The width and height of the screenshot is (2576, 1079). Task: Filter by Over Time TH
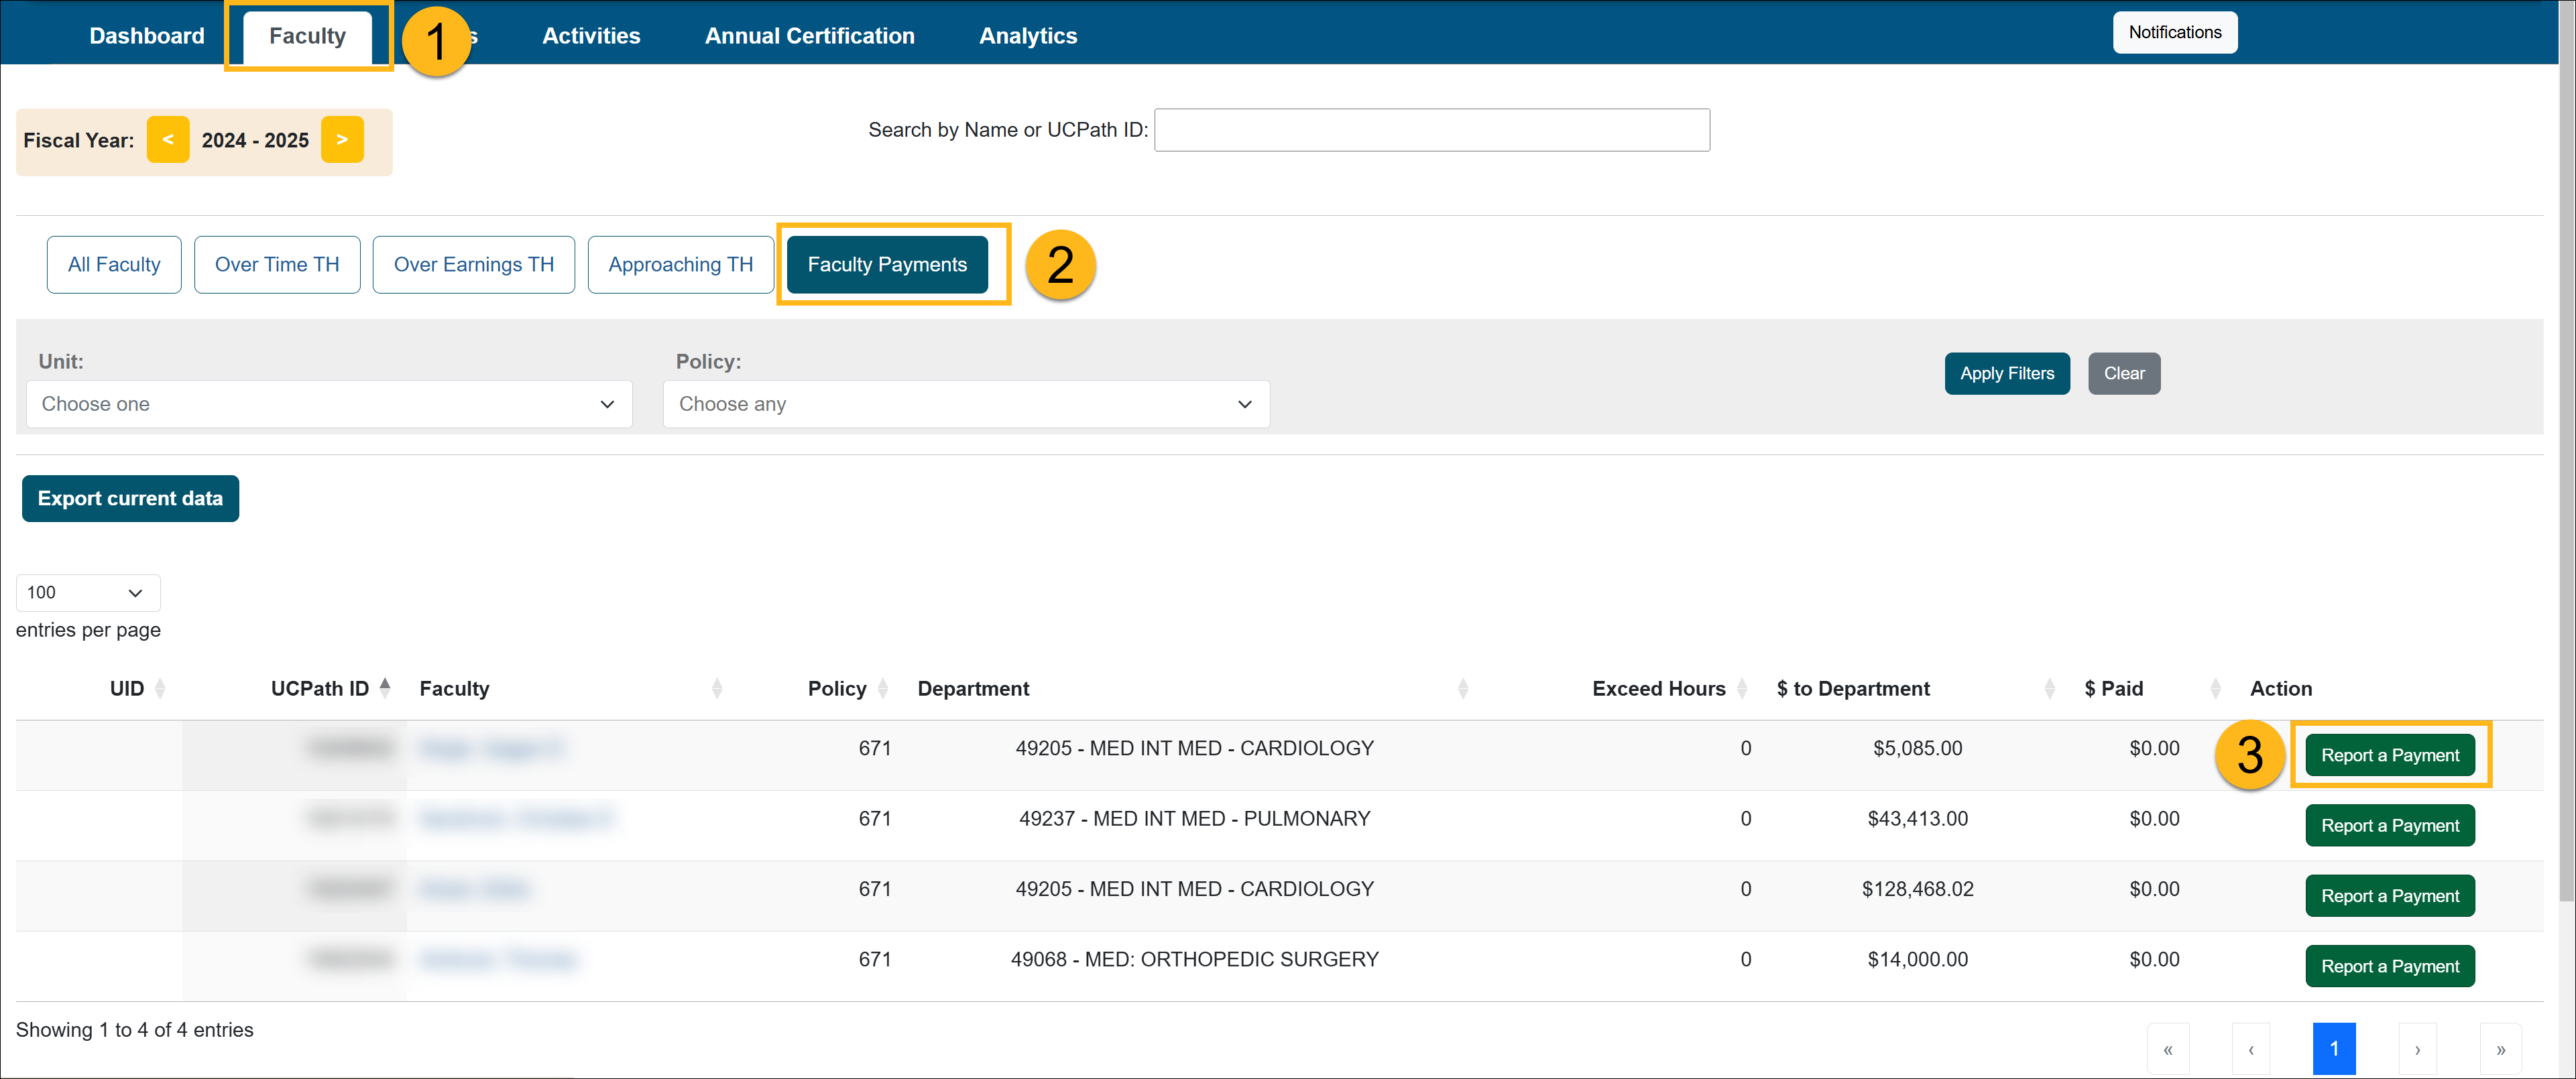pos(277,265)
